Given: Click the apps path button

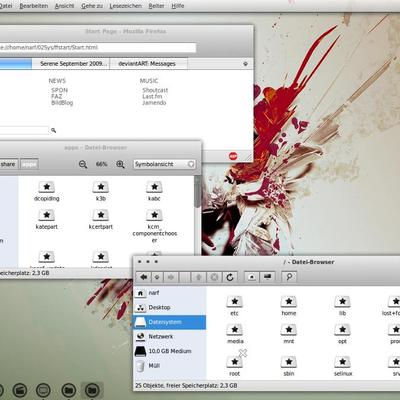Looking at the screenshot, I should click(x=29, y=164).
